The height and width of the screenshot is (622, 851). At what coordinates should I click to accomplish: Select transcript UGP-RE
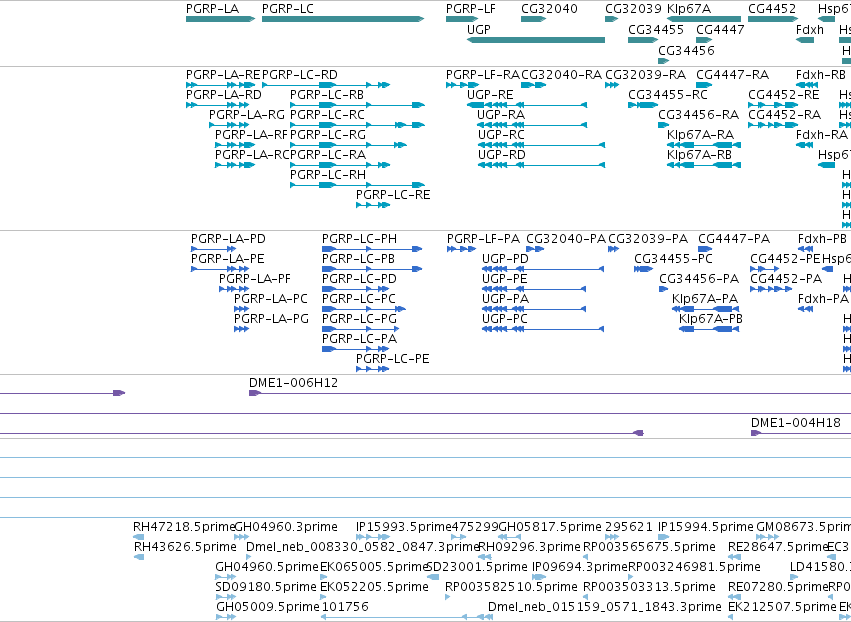point(490,95)
